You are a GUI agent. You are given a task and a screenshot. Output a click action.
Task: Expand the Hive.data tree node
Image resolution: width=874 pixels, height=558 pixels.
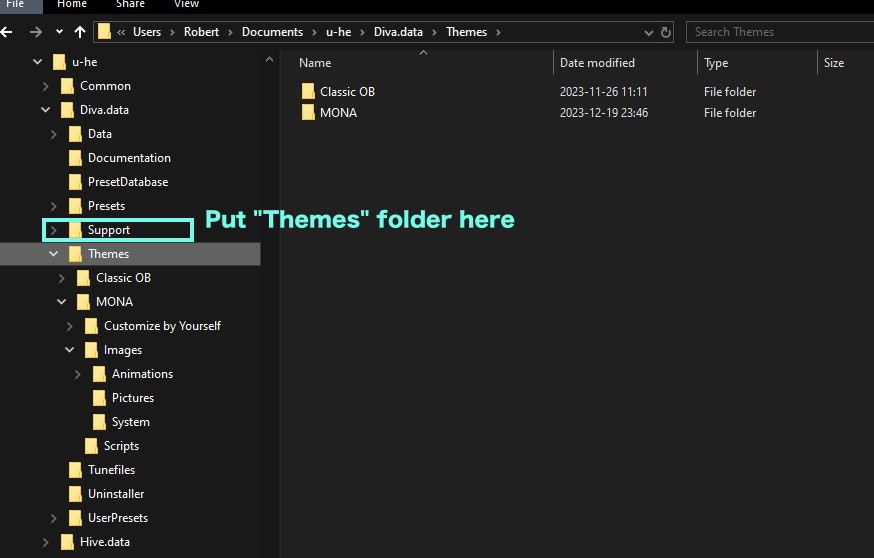point(45,542)
